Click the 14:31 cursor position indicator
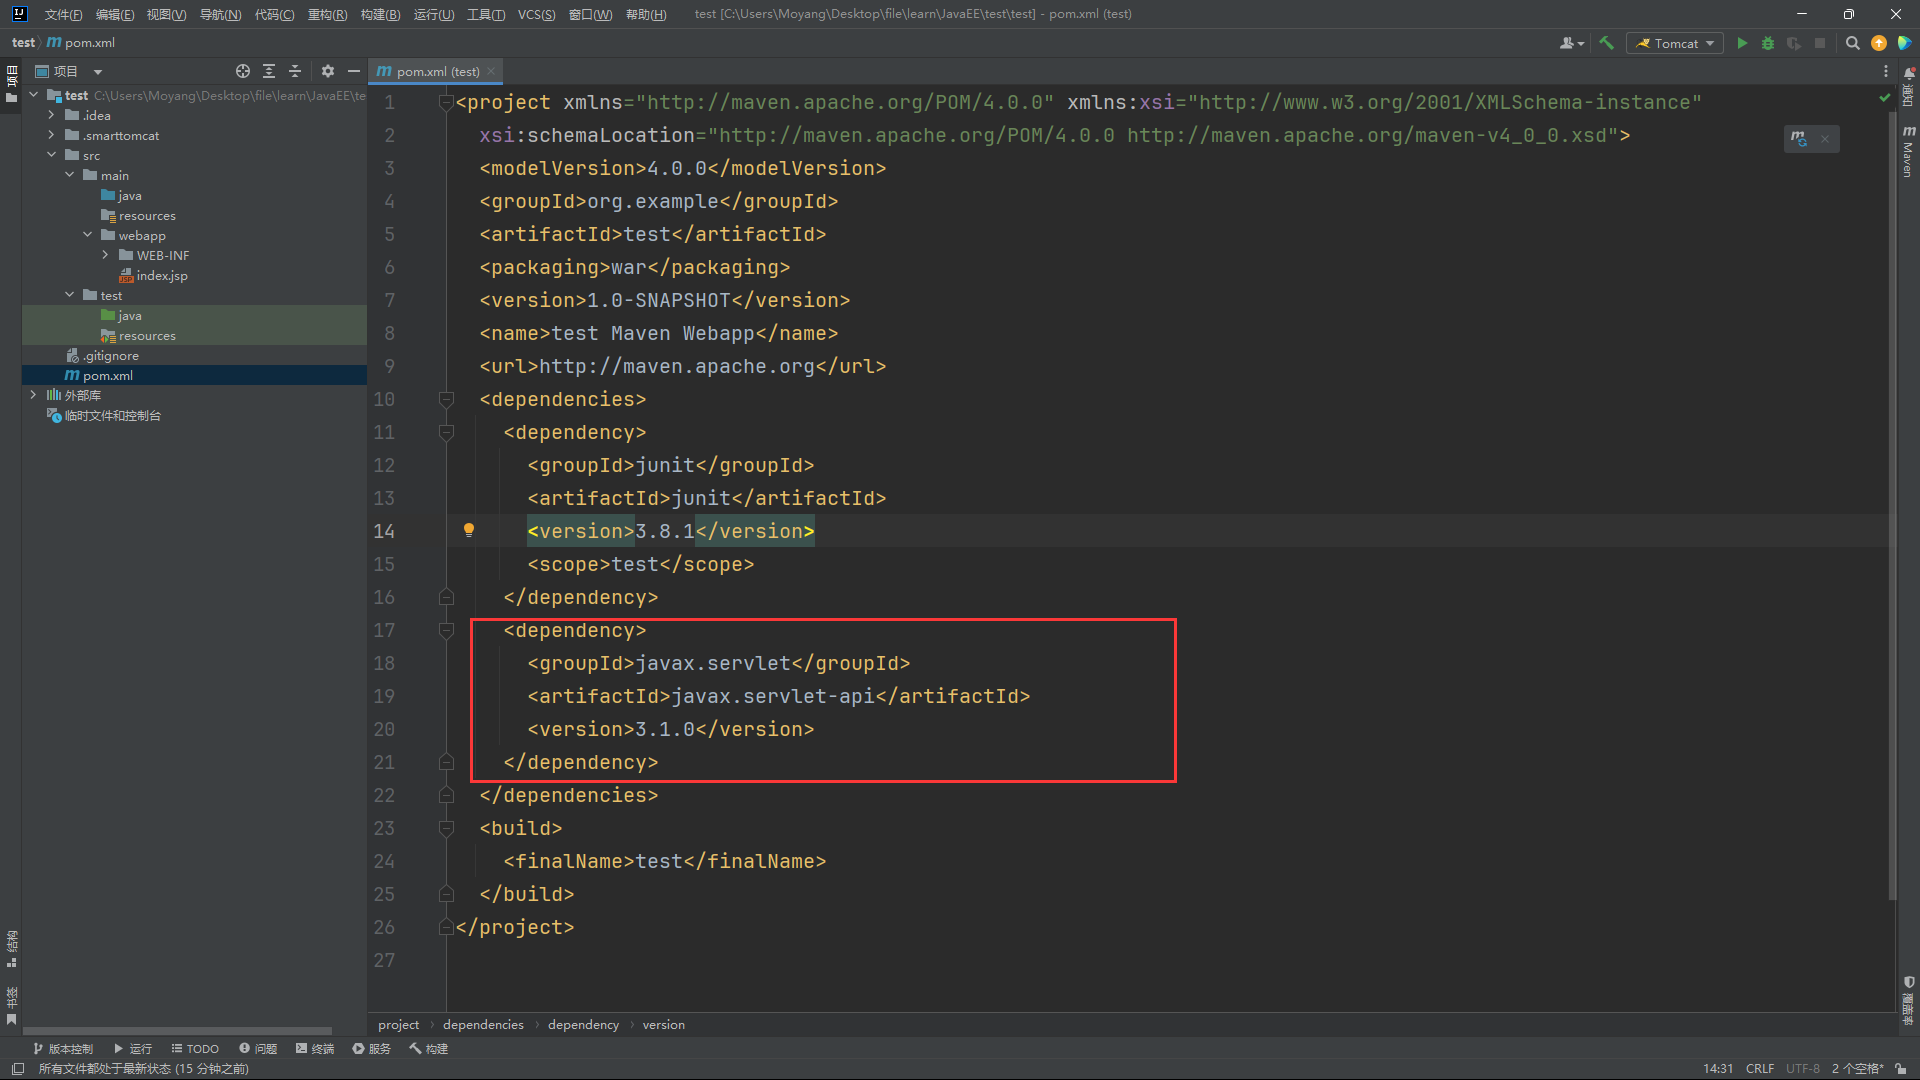 1718,1069
